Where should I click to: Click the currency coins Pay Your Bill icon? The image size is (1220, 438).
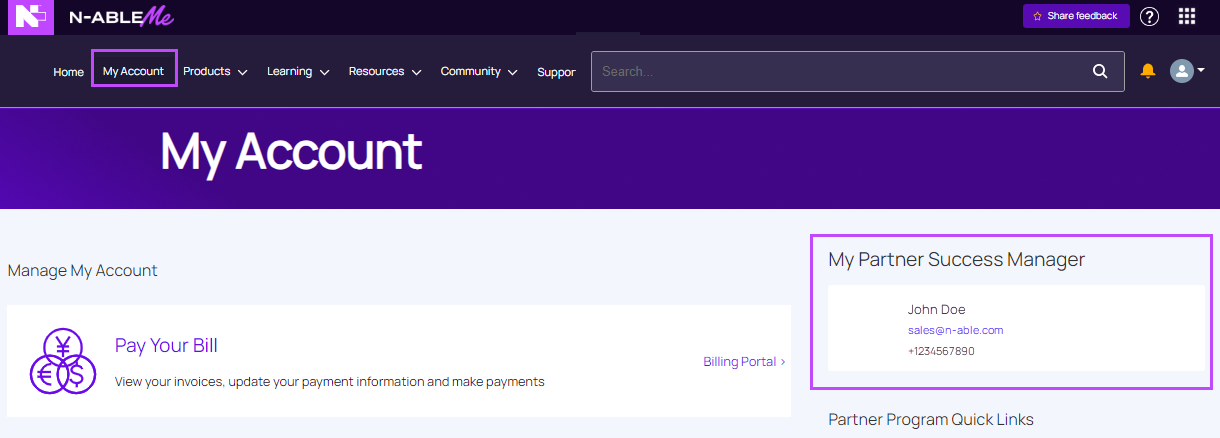tap(62, 361)
